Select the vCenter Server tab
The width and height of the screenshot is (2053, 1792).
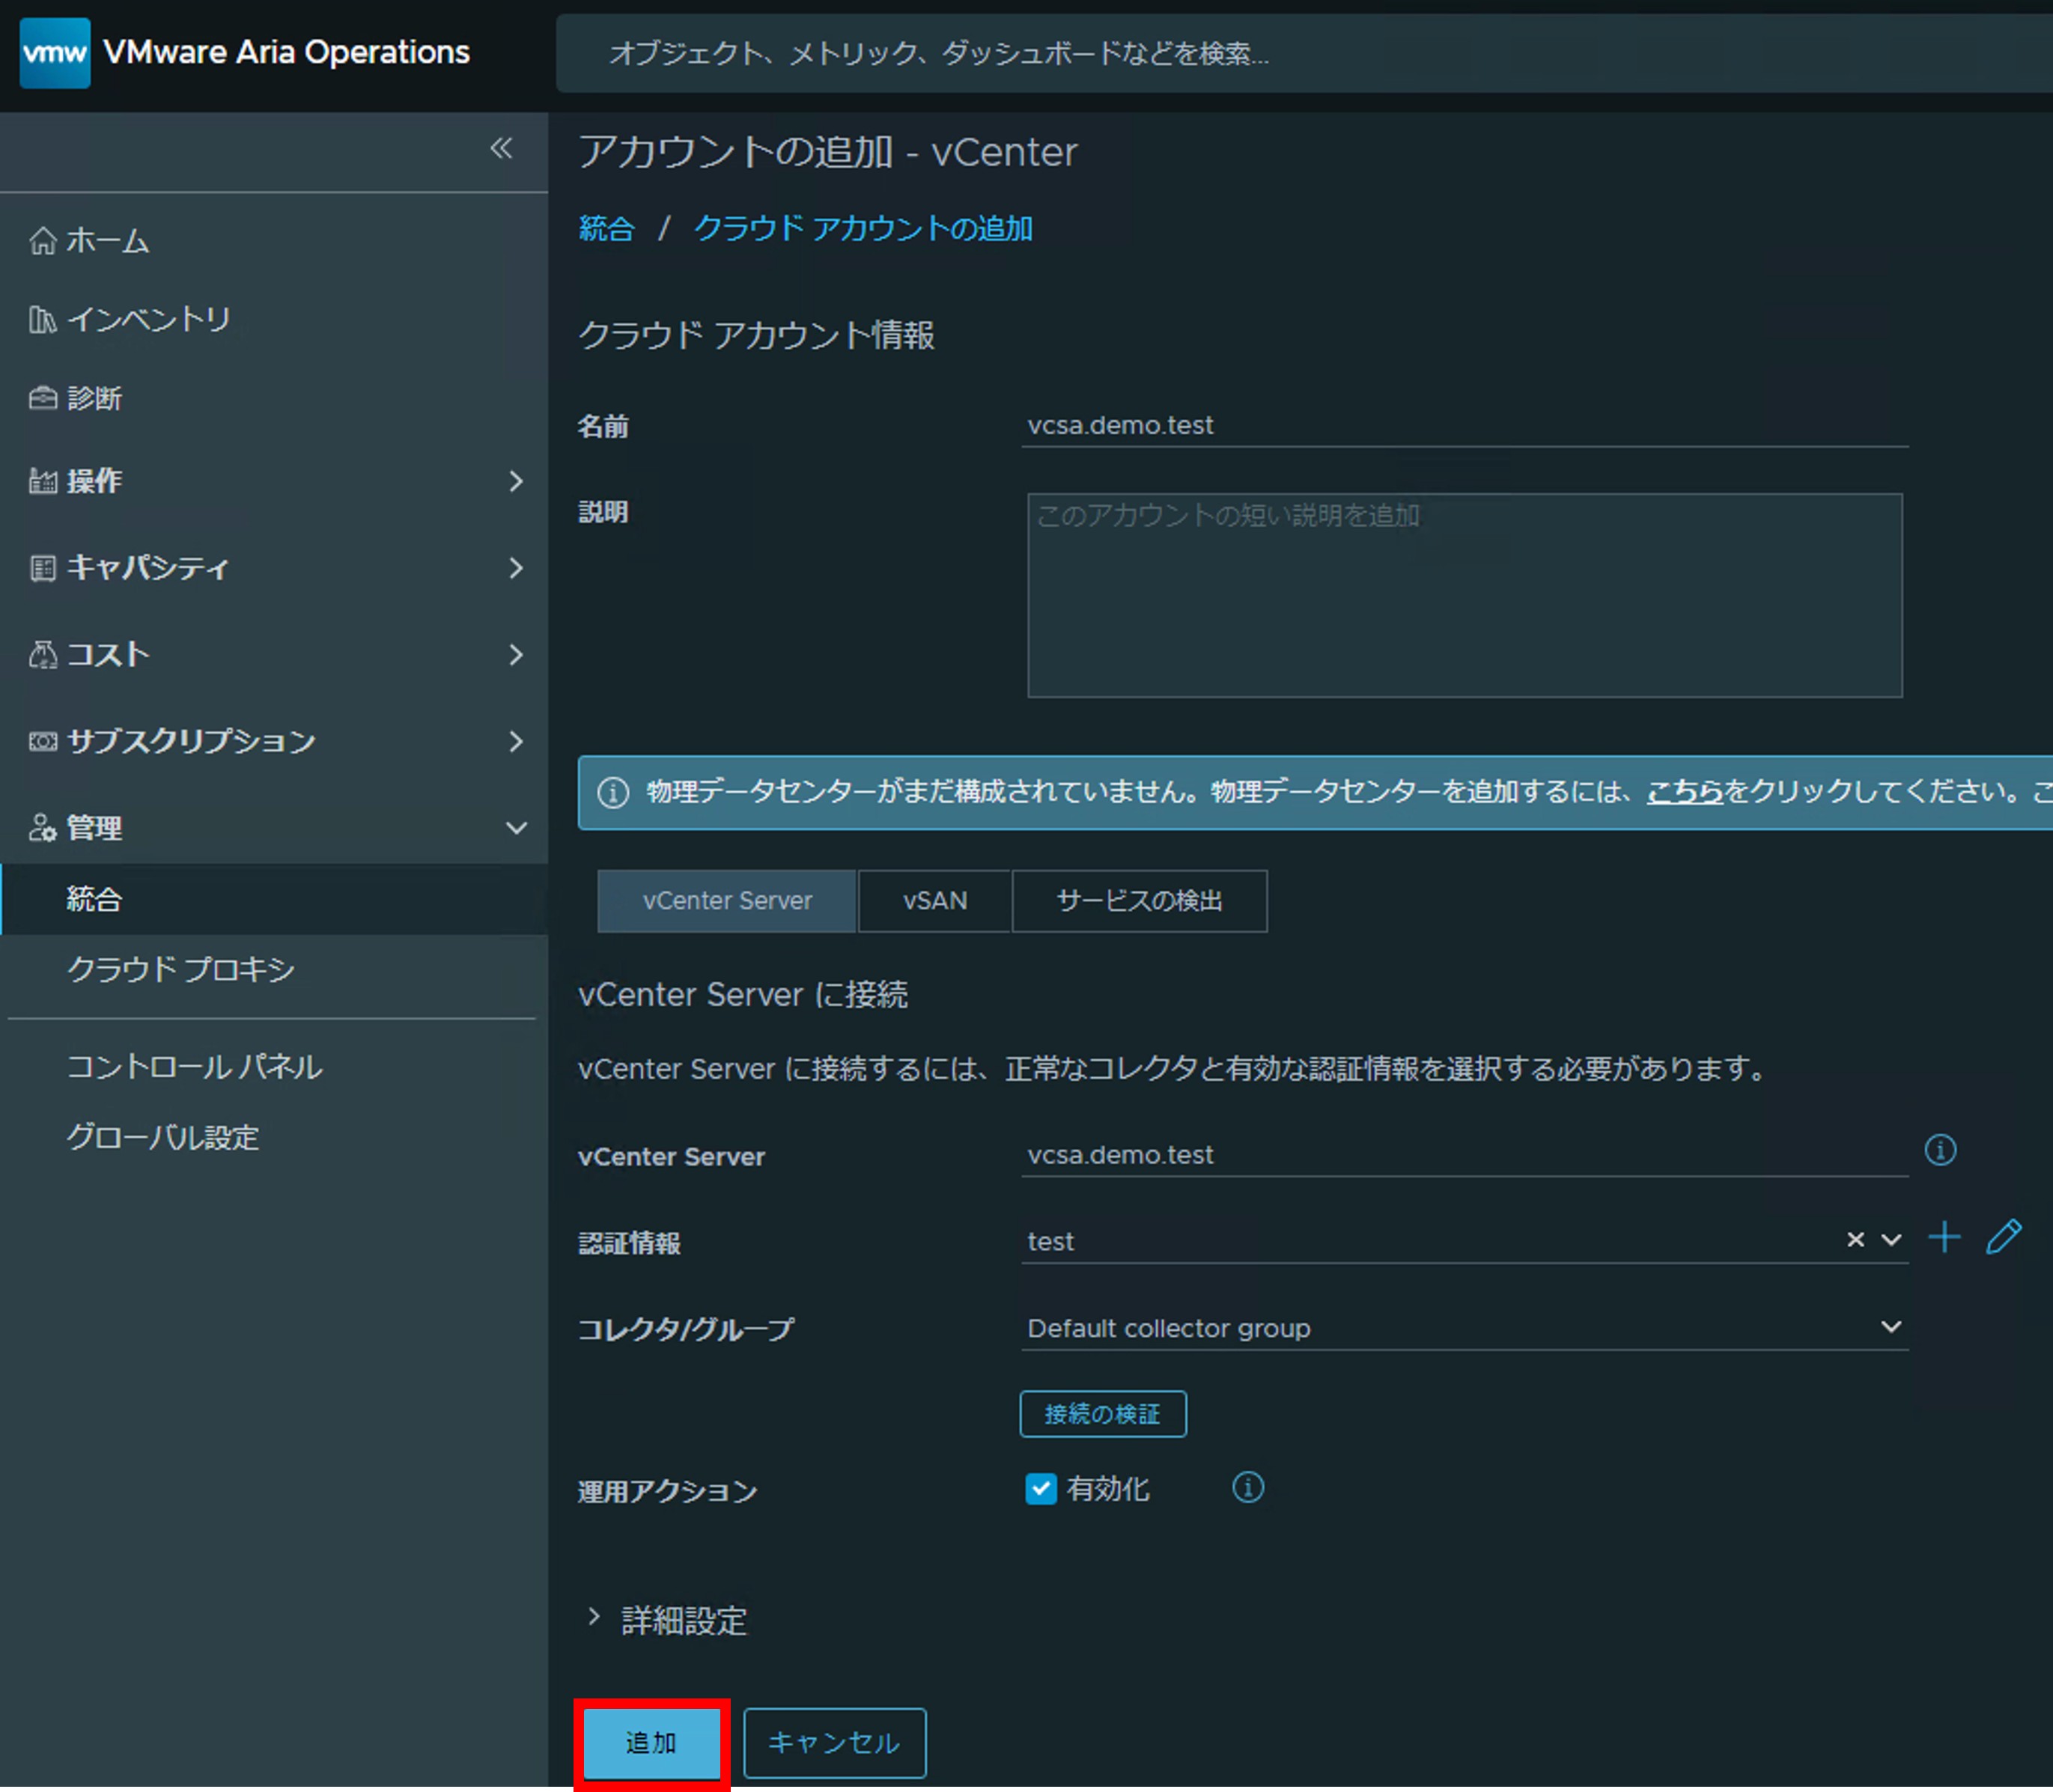[x=727, y=901]
